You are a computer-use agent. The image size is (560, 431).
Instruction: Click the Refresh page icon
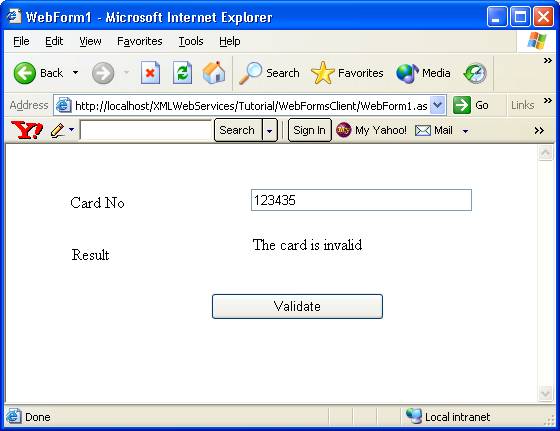[182, 73]
